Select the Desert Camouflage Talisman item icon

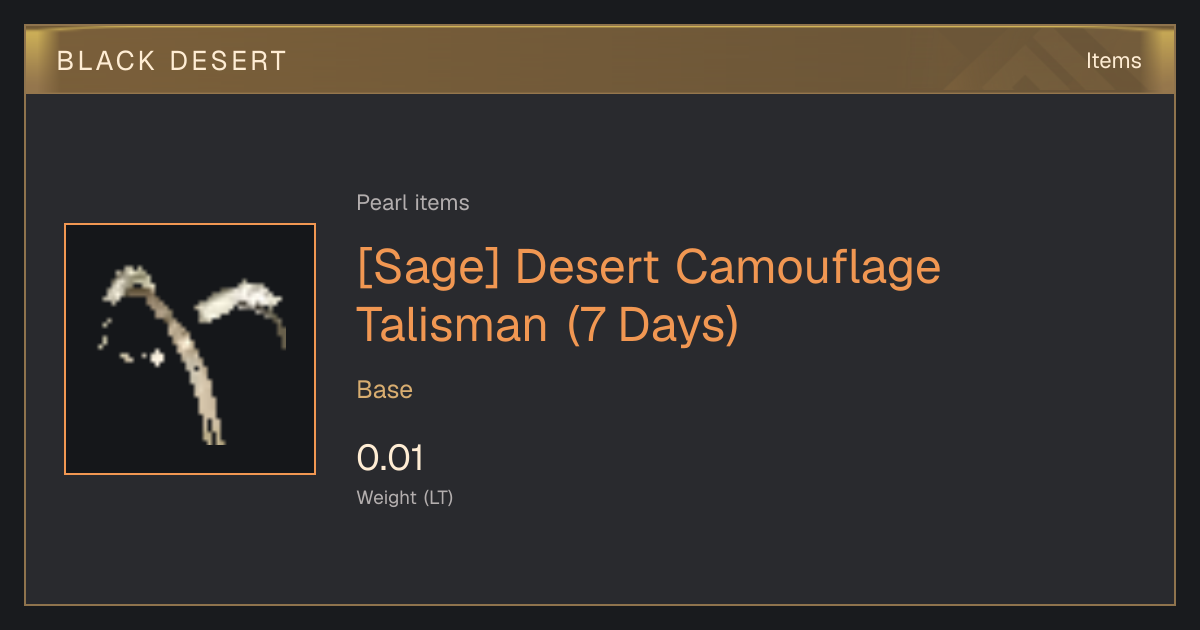[x=190, y=349]
